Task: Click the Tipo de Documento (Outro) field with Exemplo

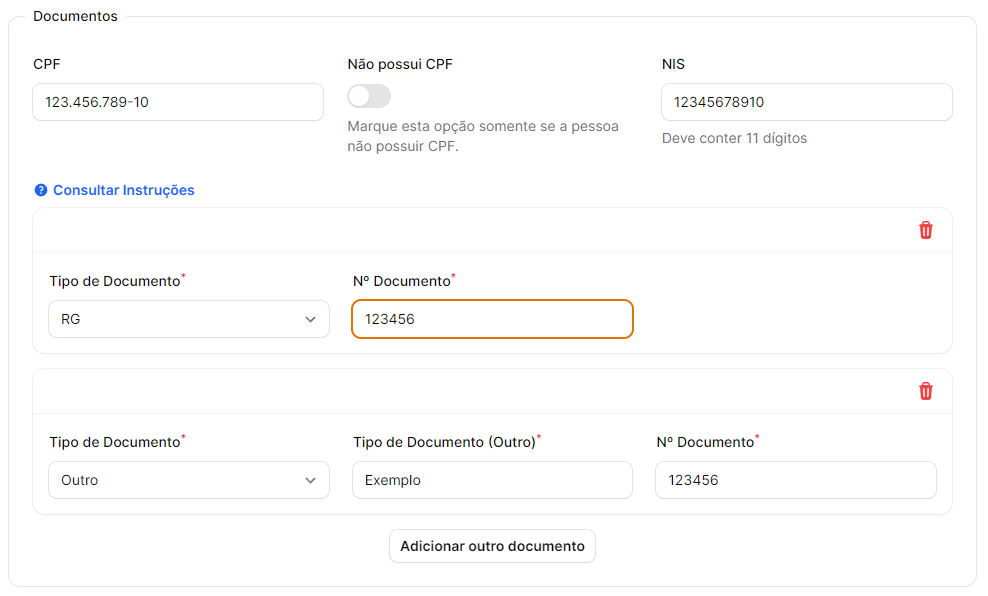Action: [492, 480]
